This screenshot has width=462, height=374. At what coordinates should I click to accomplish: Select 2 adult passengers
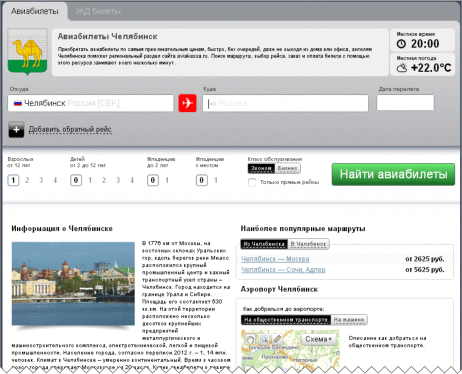click(x=27, y=180)
